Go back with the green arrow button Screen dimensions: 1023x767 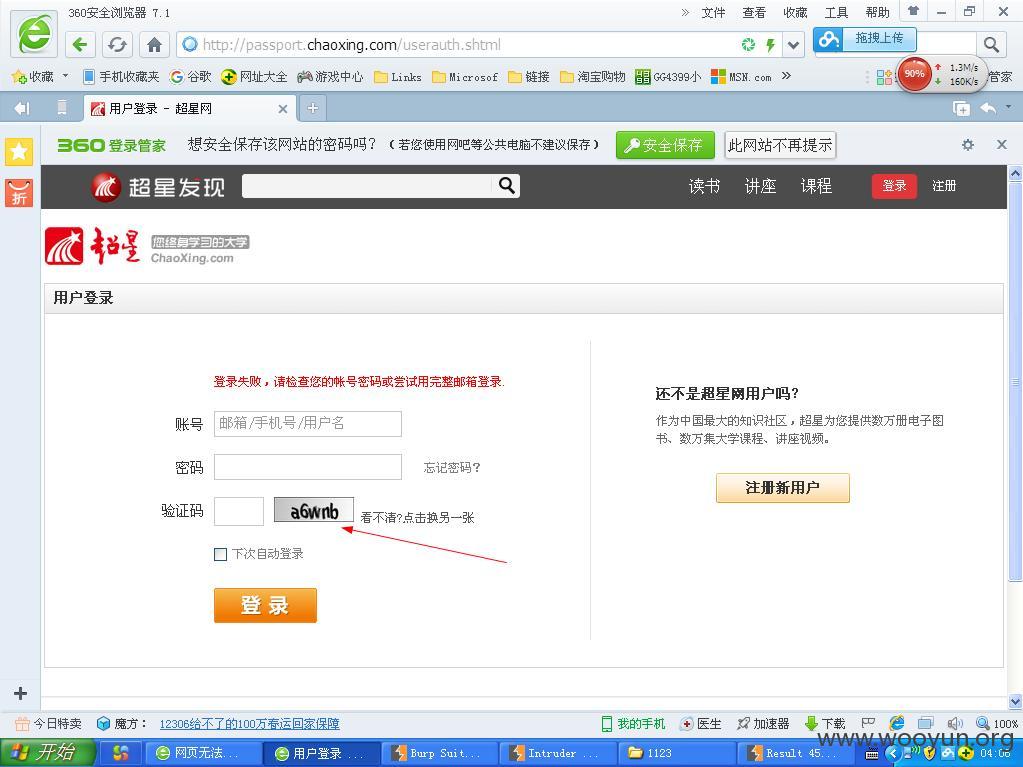tap(80, 44)
